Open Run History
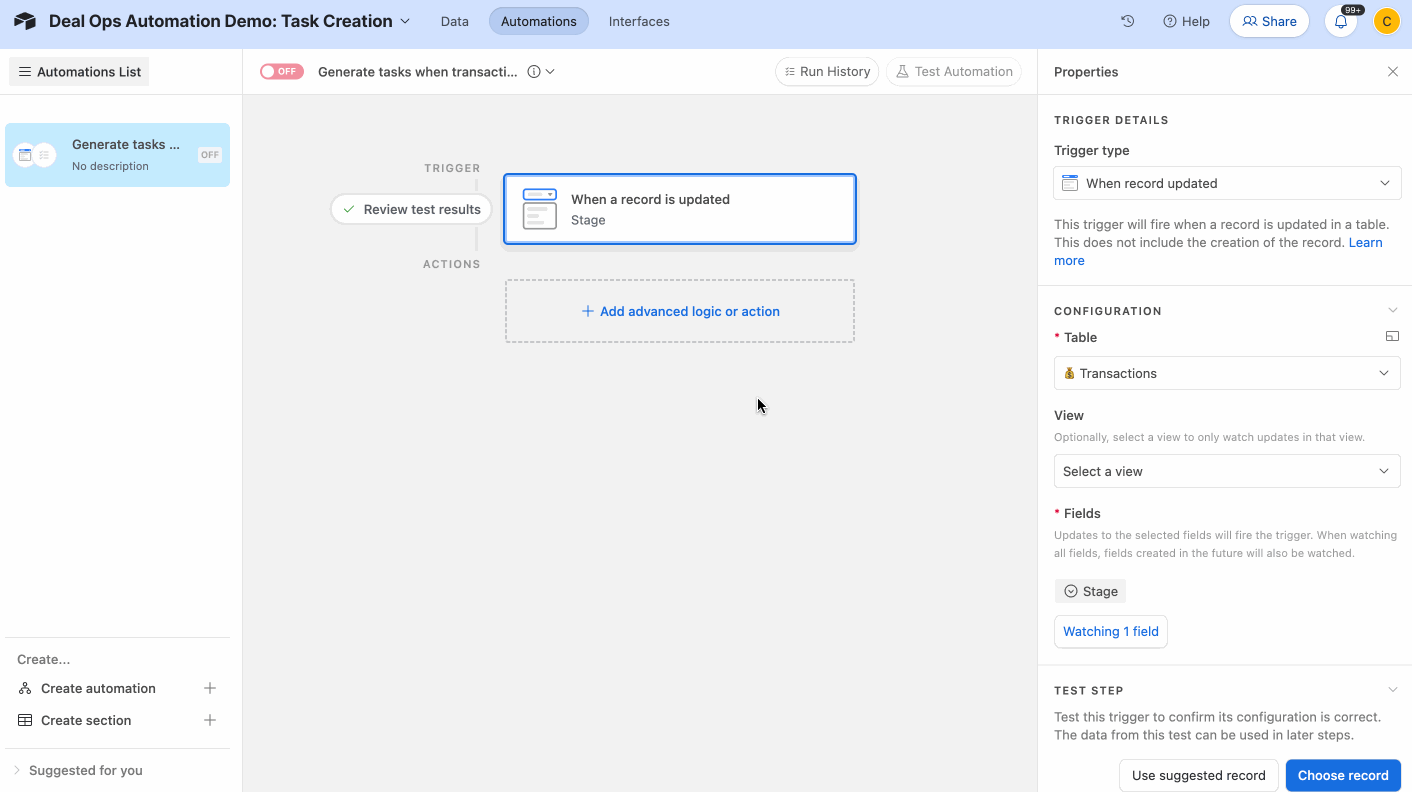 click(x=827, y=72)
